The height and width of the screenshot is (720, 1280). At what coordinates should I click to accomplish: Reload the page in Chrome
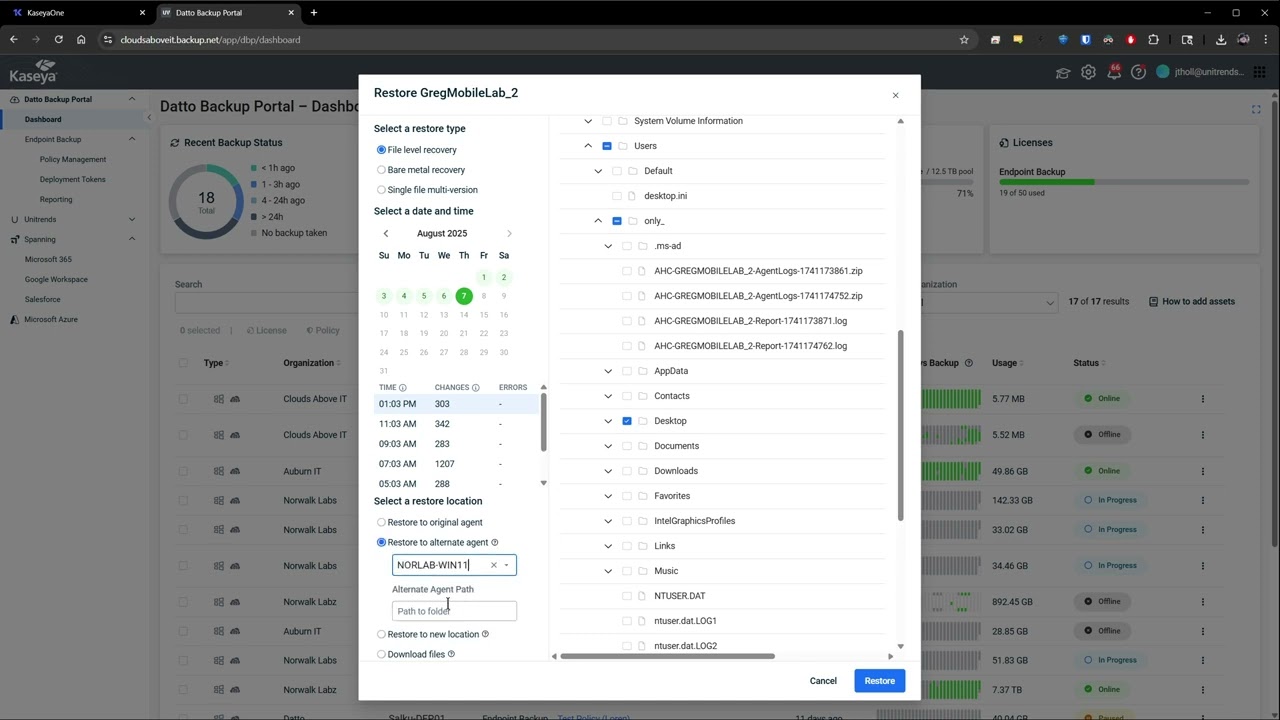(58, 40)
